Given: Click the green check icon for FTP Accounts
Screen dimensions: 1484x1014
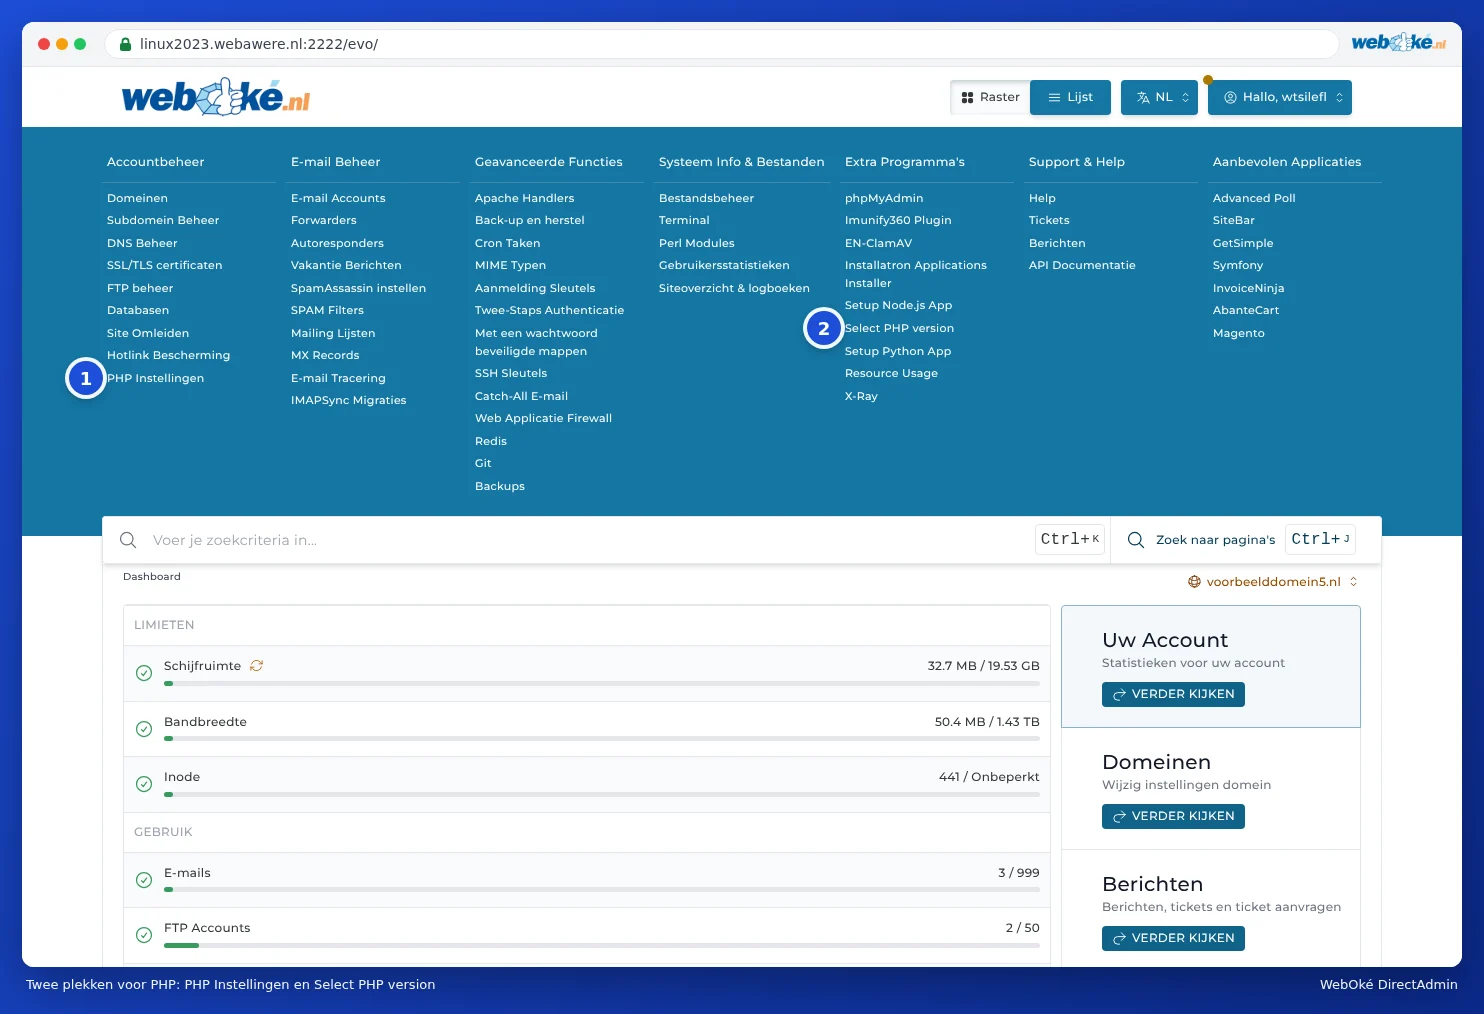Looking at the screenshot, I should 144,935.
